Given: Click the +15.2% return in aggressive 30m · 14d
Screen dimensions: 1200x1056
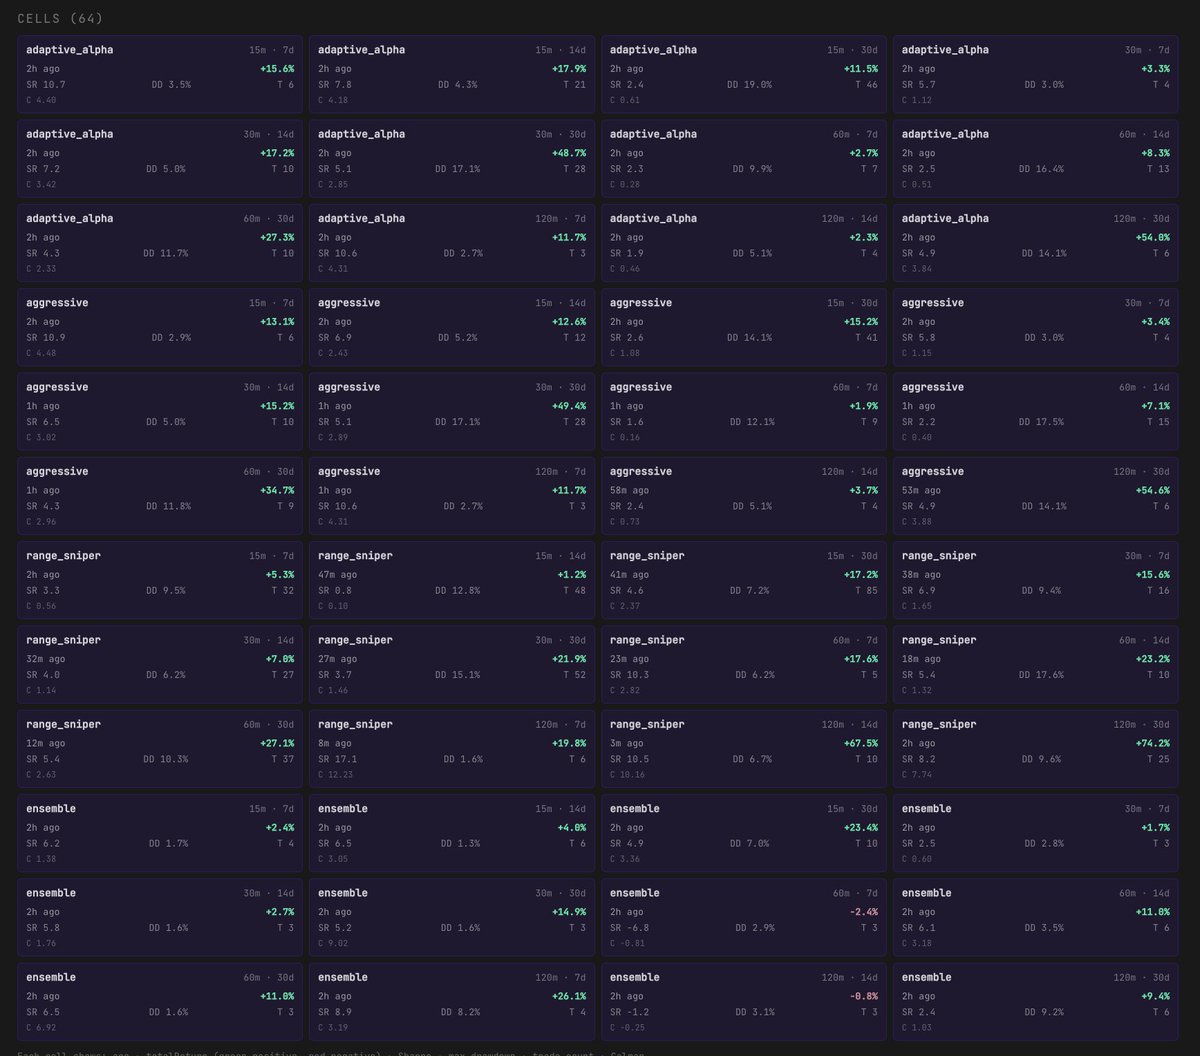Looking at the screenshot, I should coord(277,406).
